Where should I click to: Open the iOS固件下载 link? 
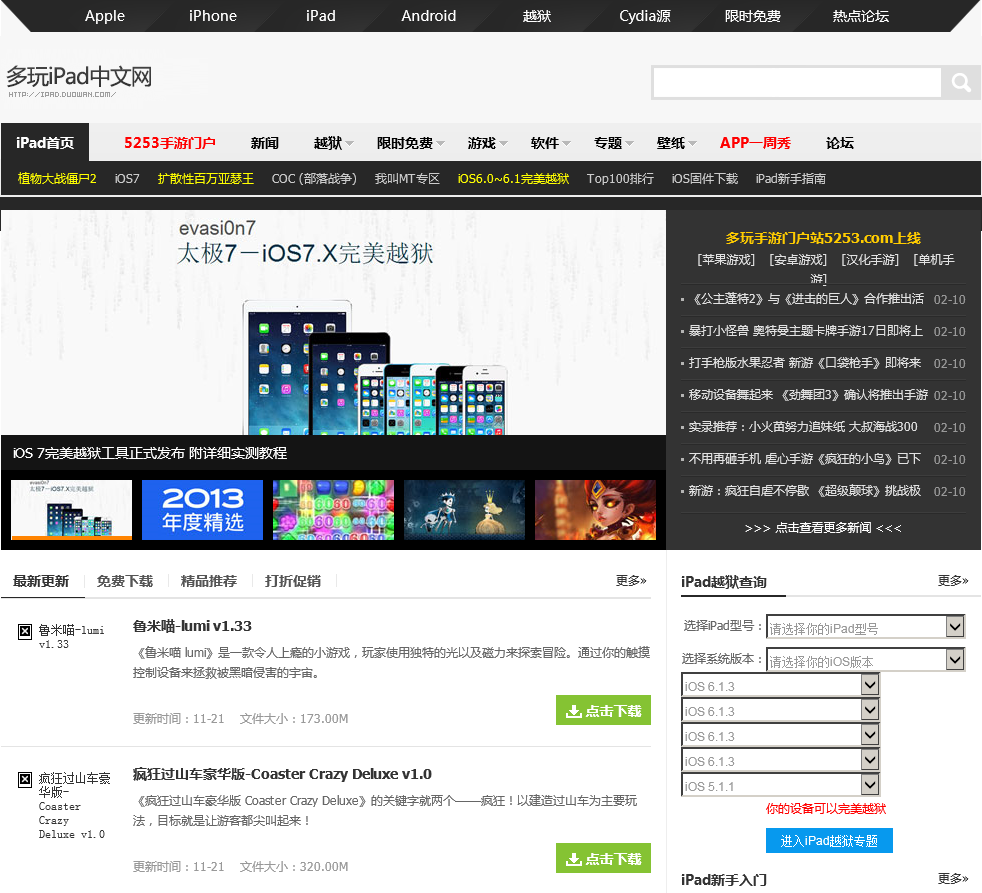(x=705, y=178)
